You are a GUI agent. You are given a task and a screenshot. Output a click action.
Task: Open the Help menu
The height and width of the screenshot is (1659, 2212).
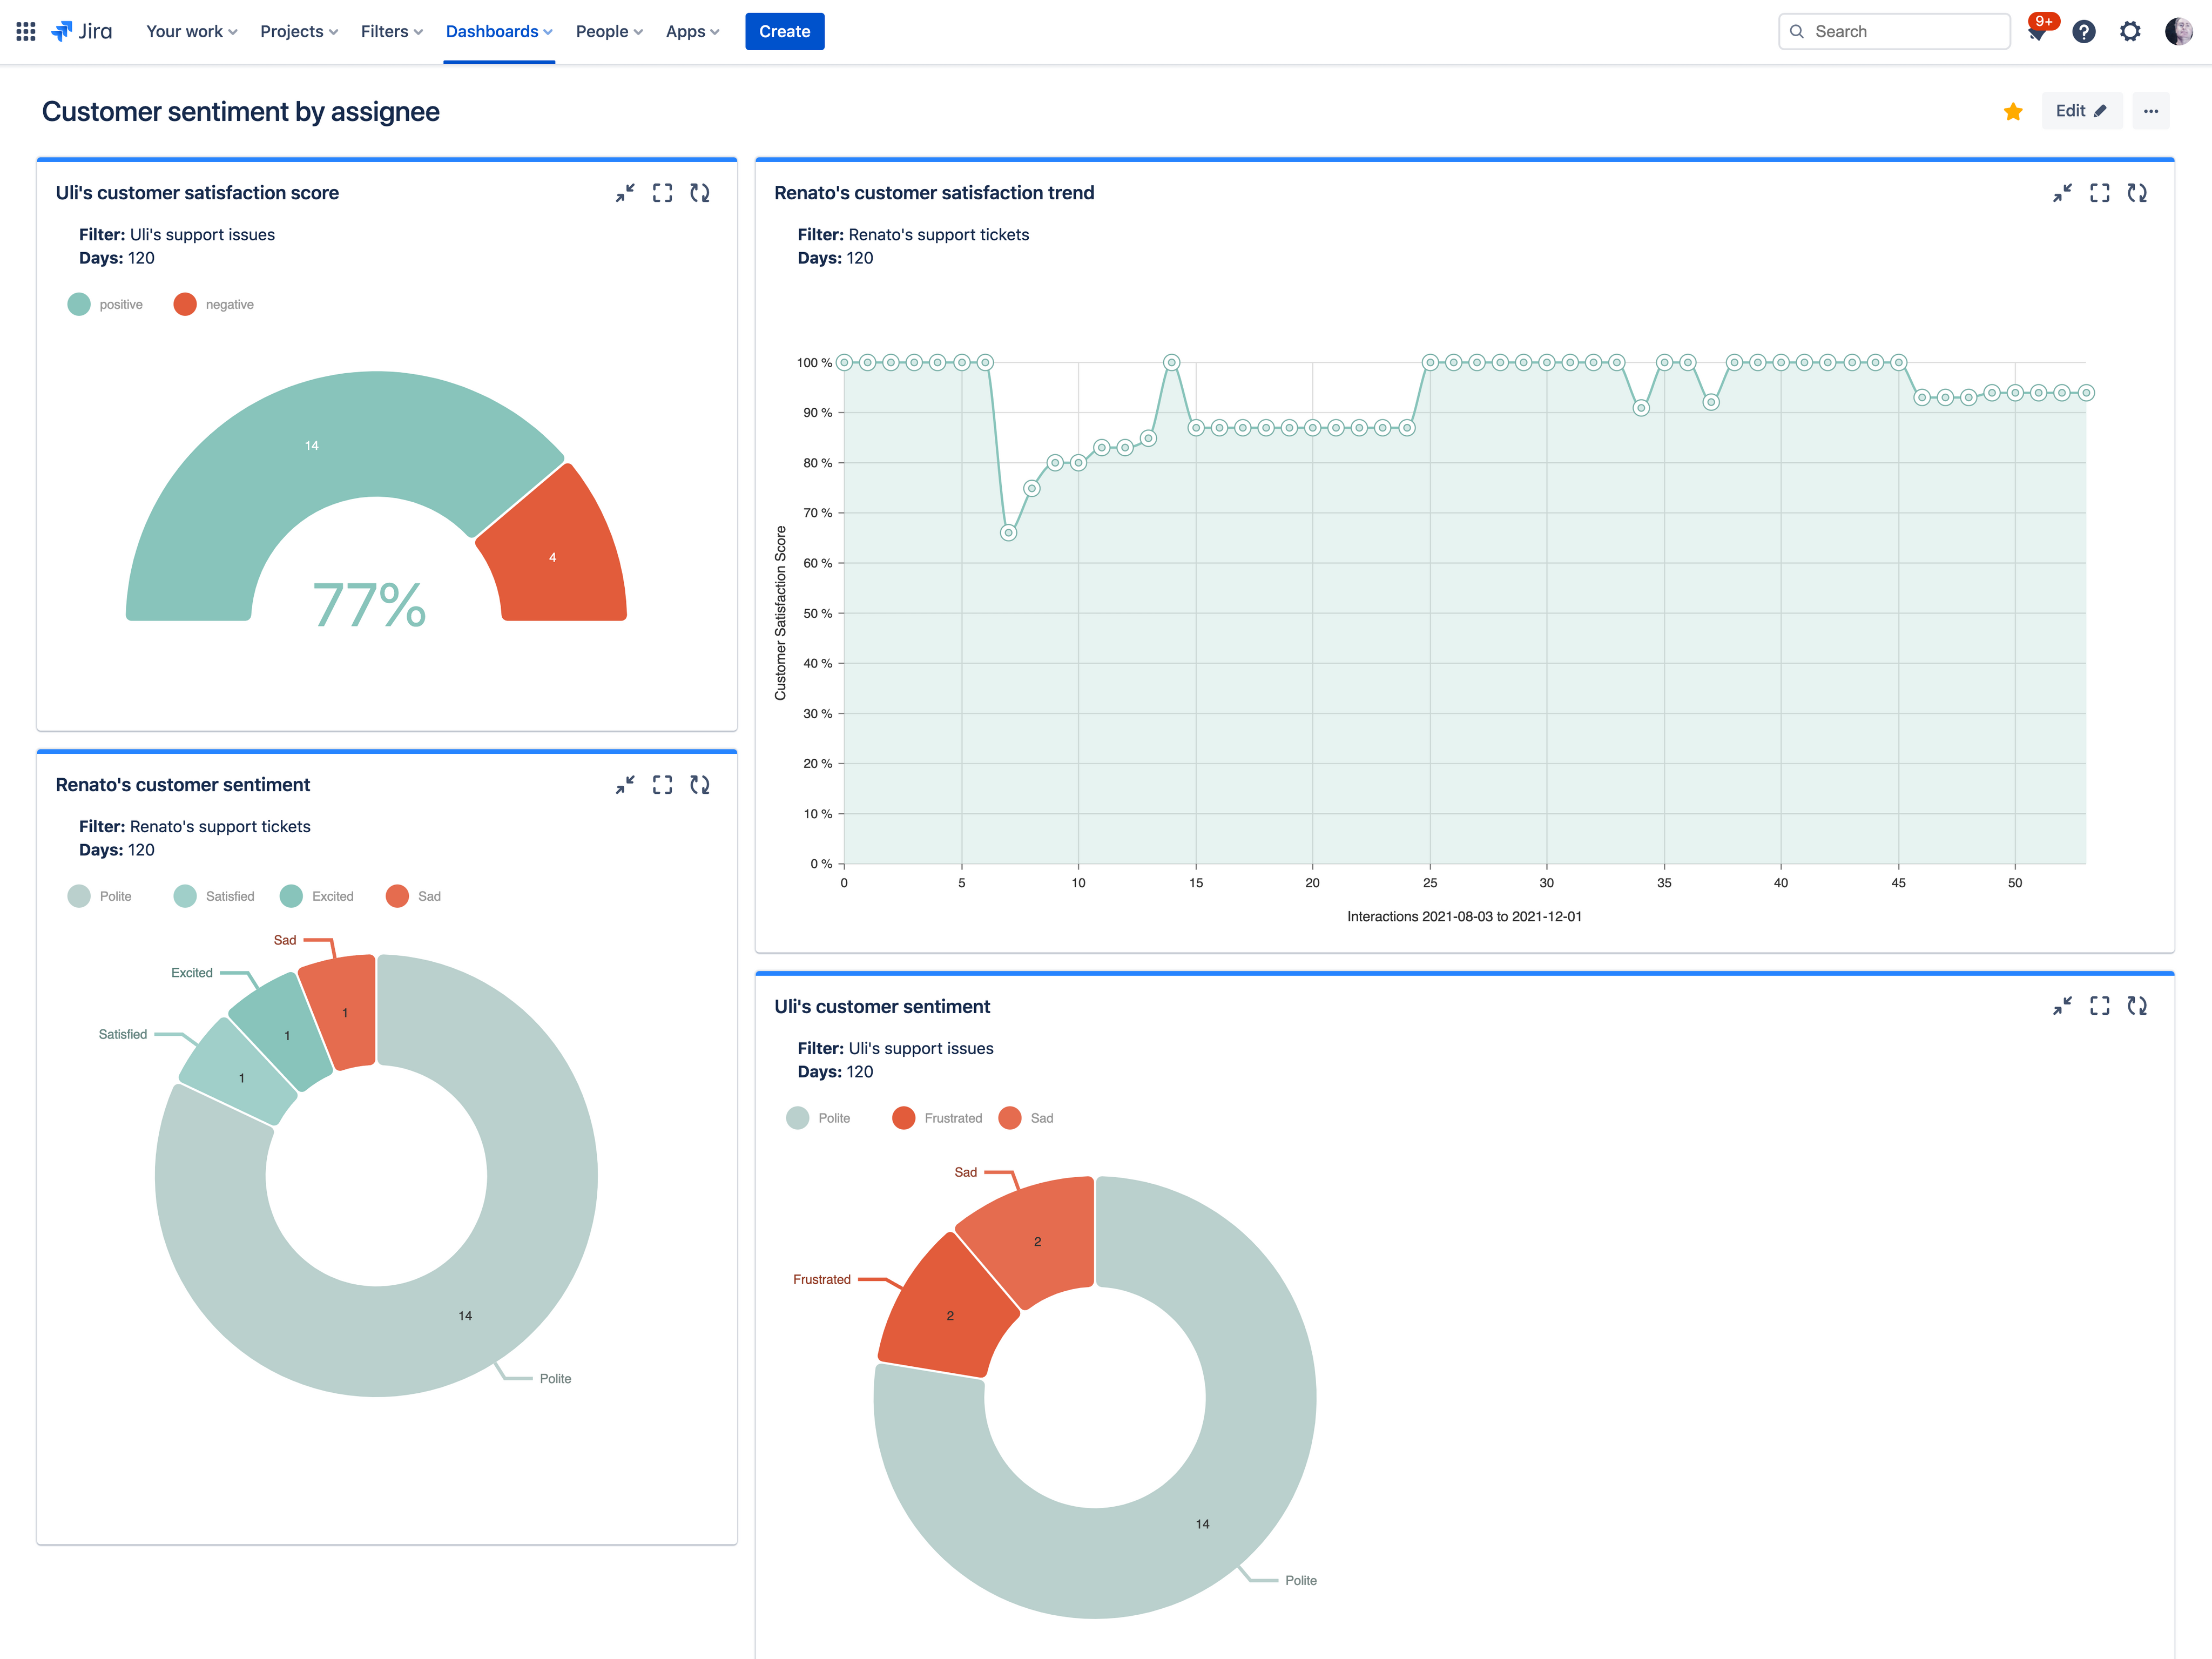pos(2083,31)
